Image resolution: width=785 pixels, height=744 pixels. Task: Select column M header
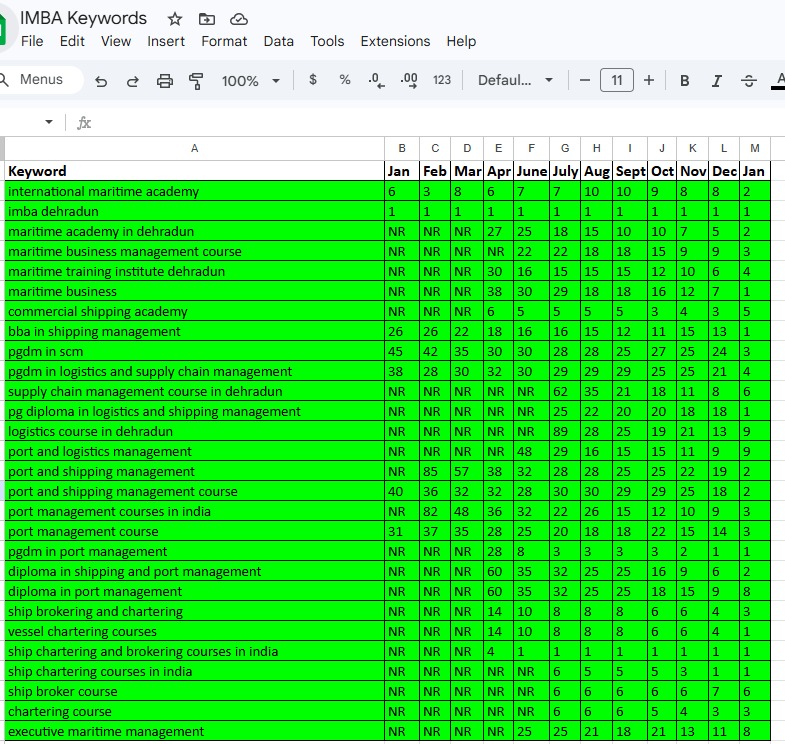755,148
